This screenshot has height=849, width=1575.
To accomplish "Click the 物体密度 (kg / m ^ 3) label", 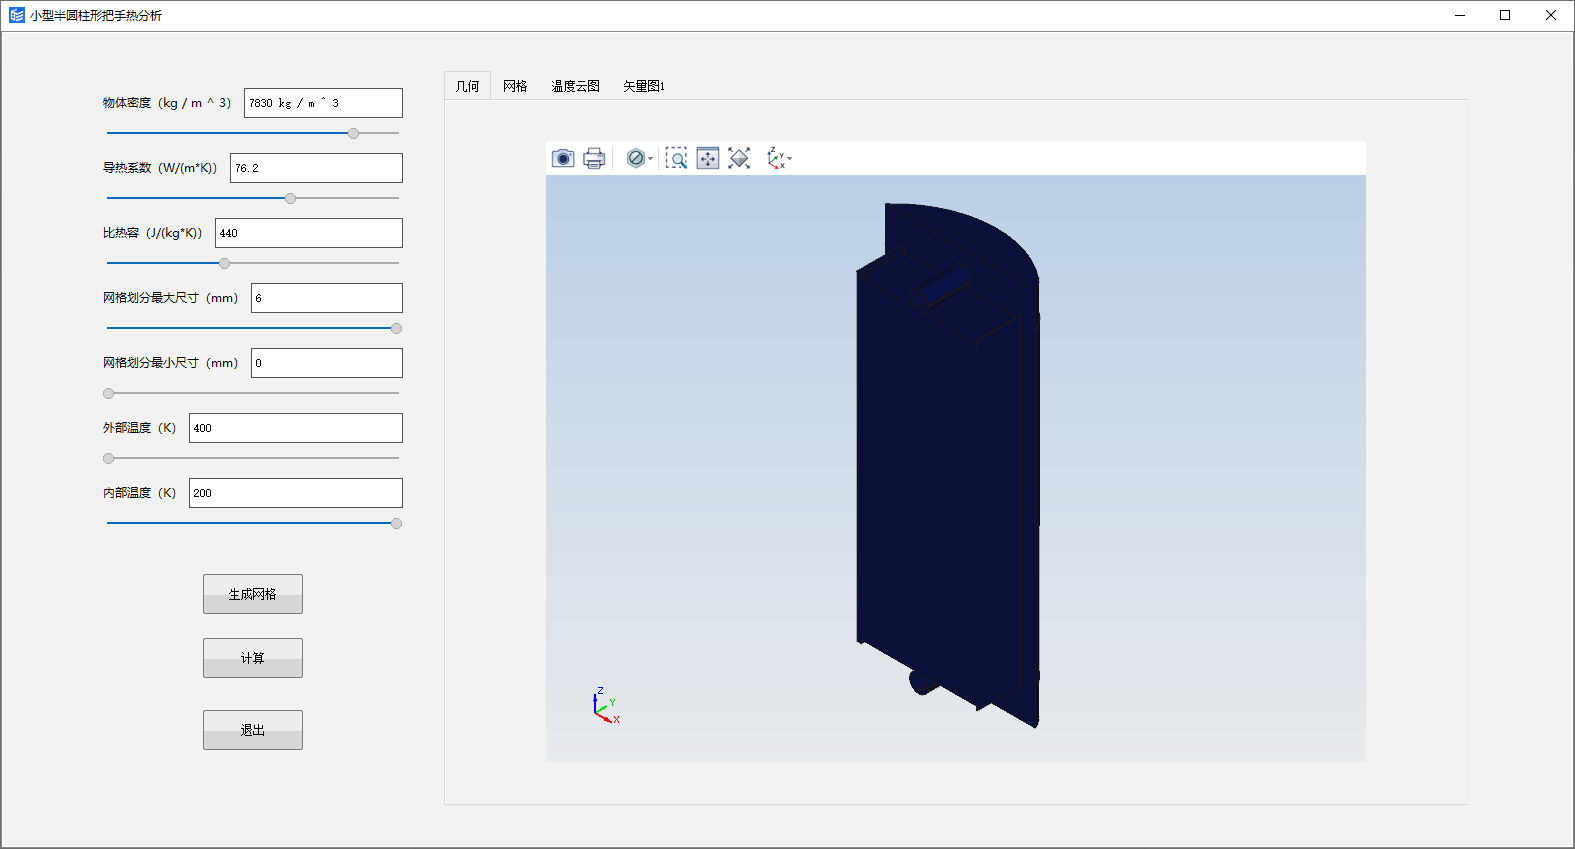I will pos(167,103).
